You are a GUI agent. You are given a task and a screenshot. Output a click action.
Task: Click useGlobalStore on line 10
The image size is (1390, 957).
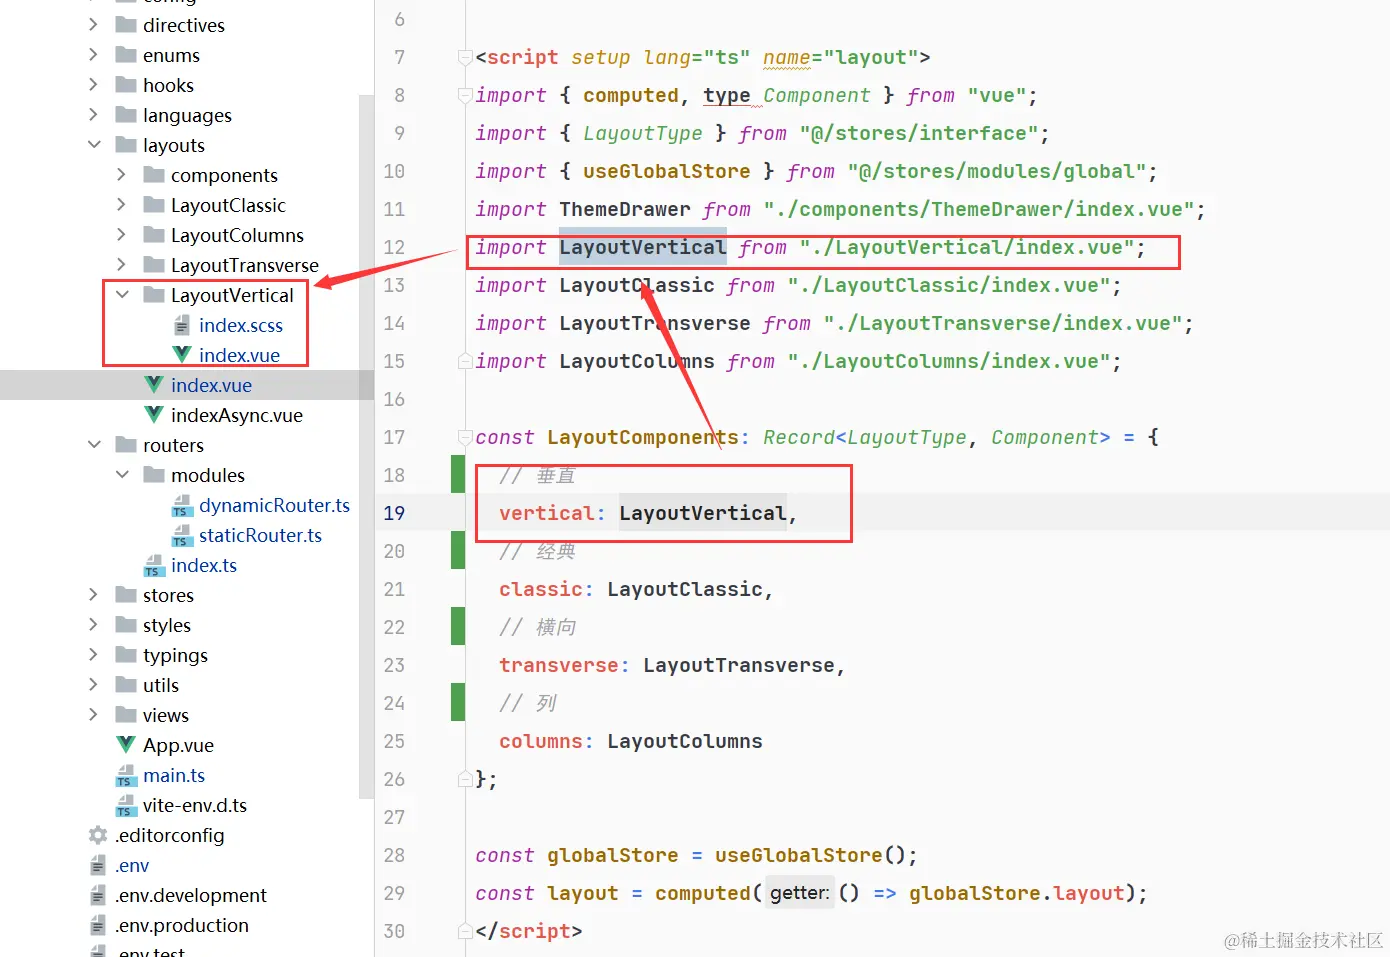click(666, 171)
